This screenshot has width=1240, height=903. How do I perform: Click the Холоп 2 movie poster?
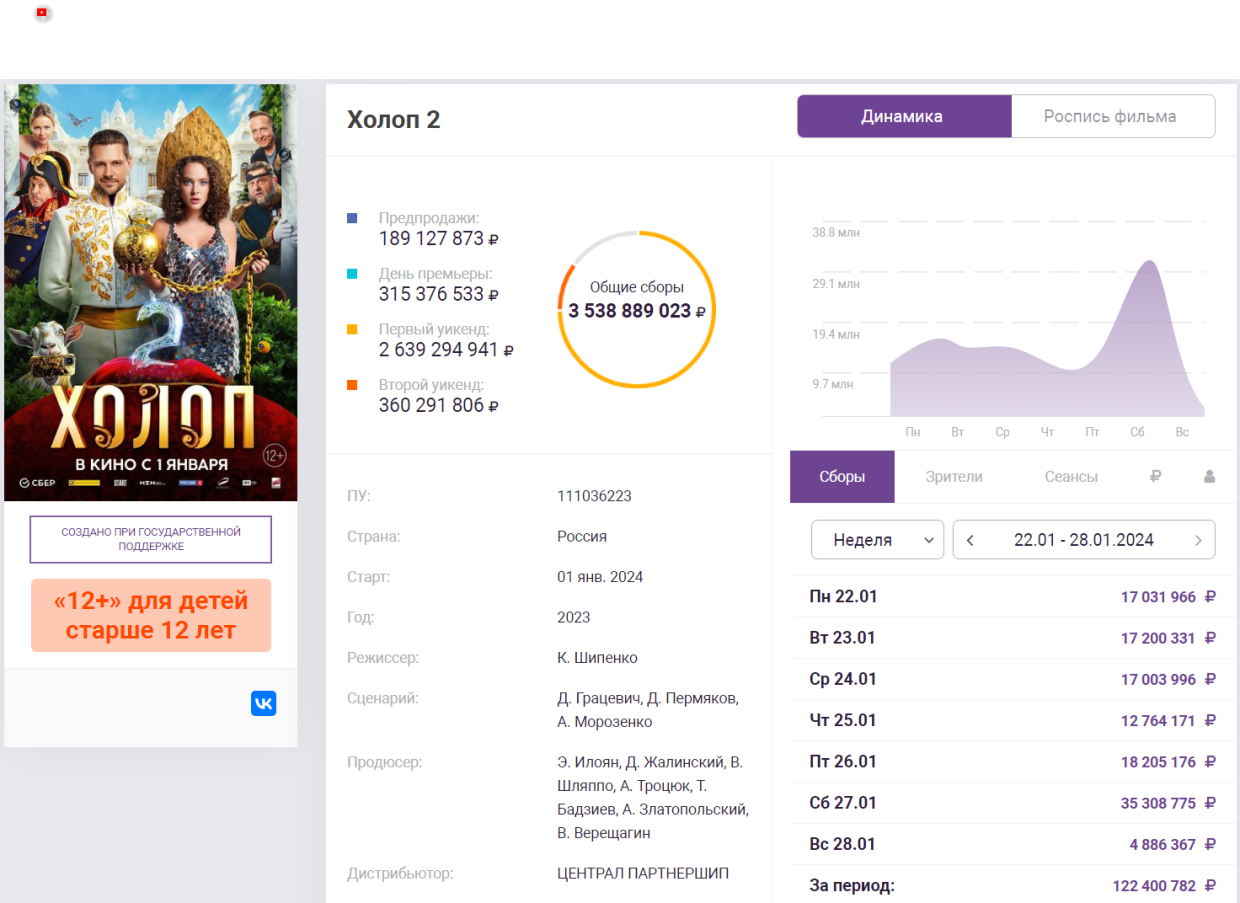151,292
